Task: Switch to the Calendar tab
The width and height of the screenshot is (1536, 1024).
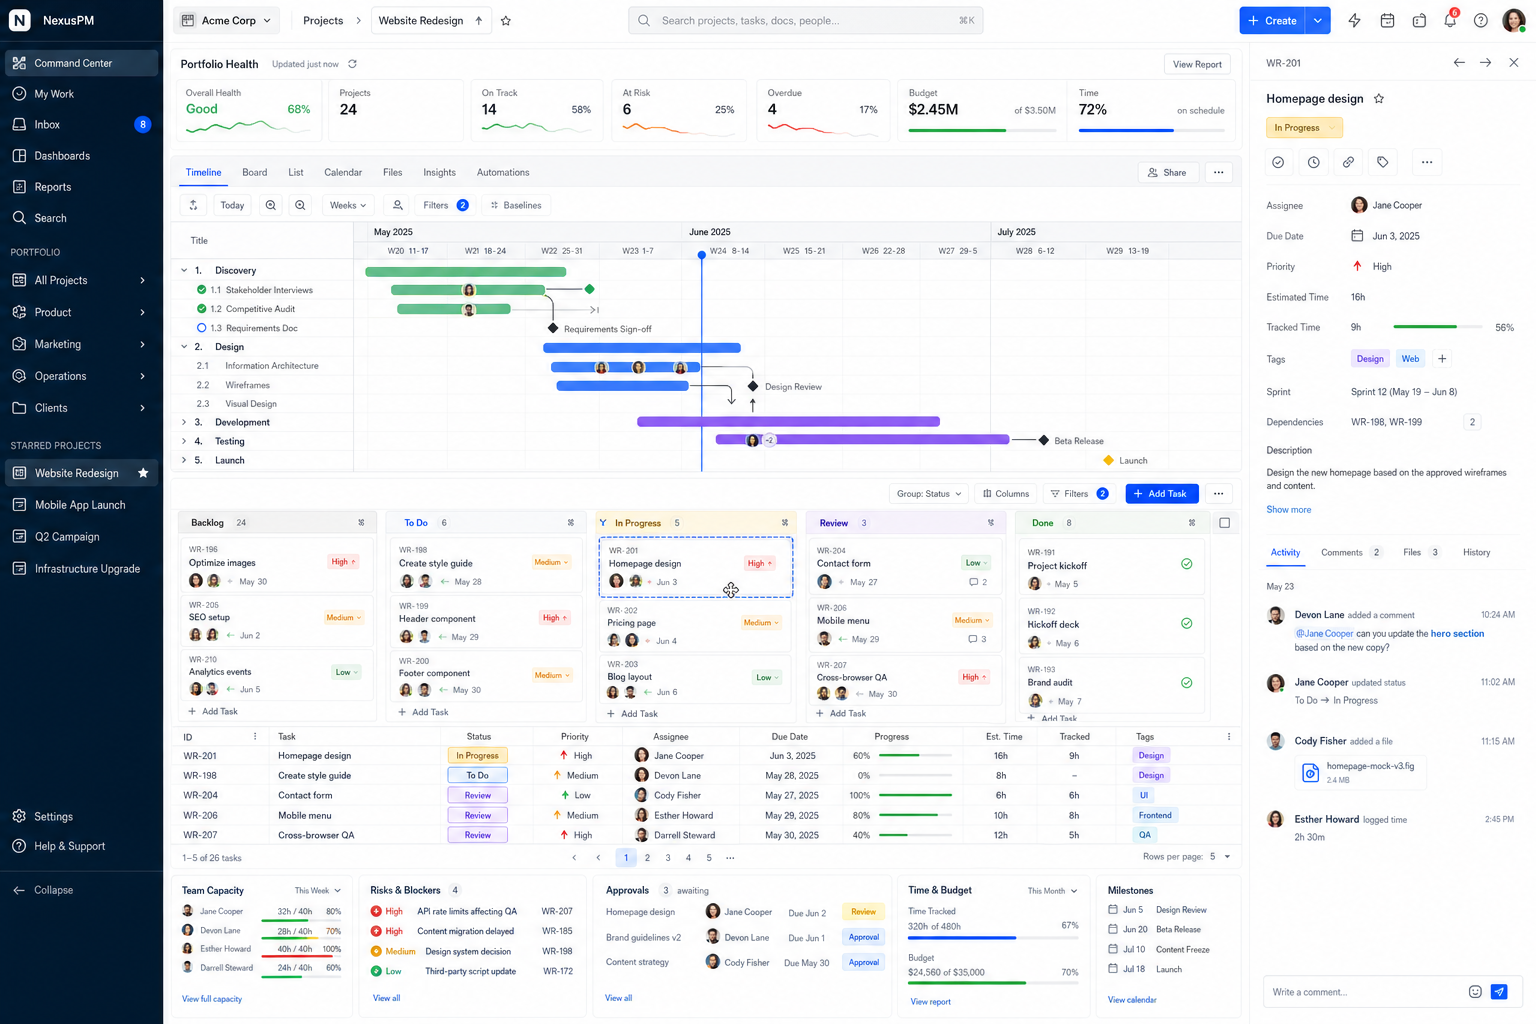Action: tap(343, 172)
